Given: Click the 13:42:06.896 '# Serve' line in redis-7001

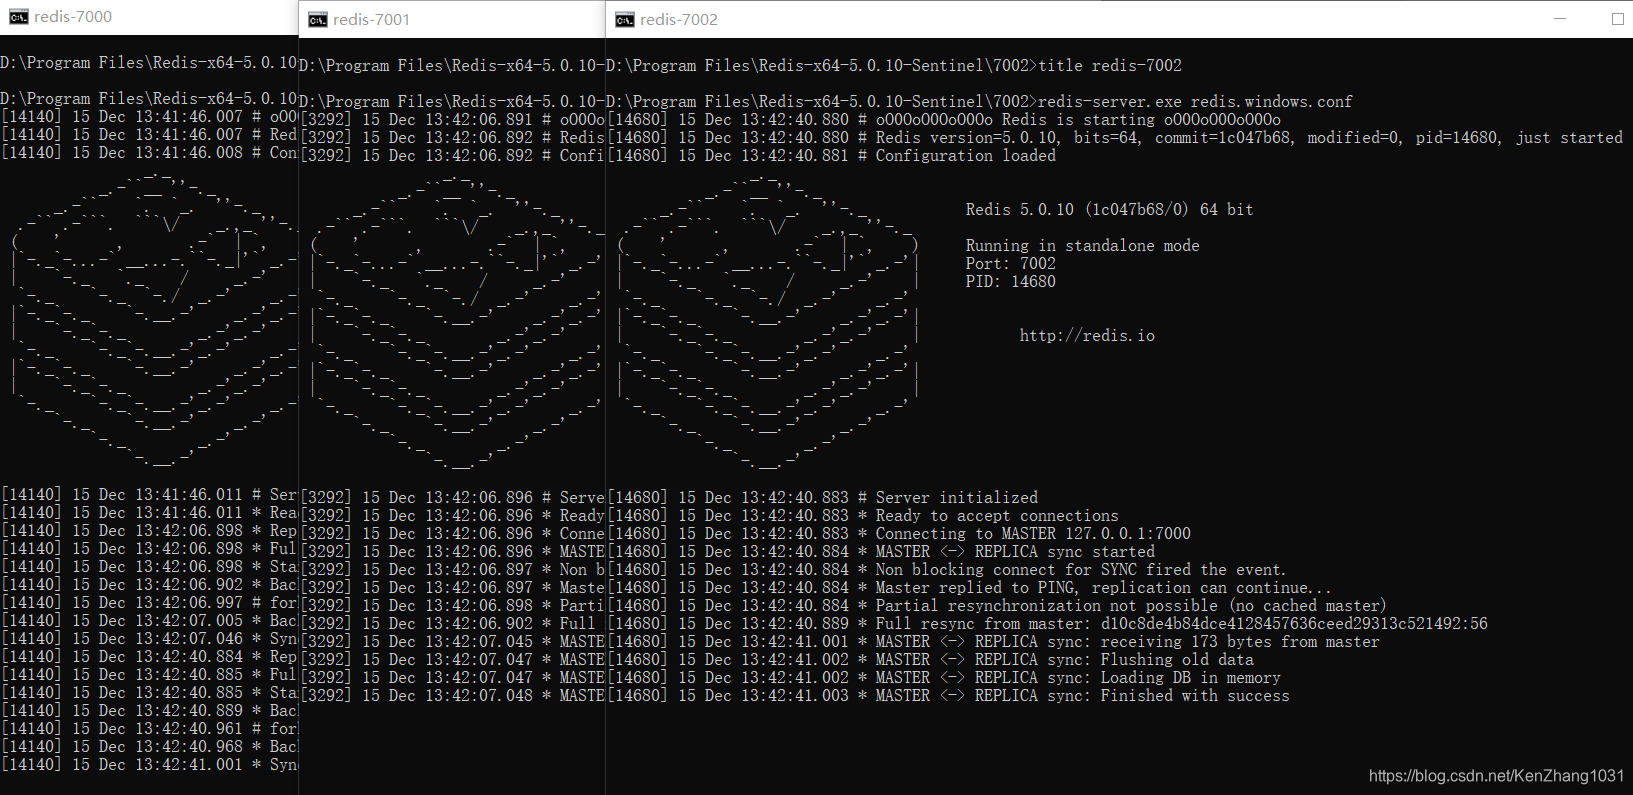Looking at the screenshot, I should [453, 498].
